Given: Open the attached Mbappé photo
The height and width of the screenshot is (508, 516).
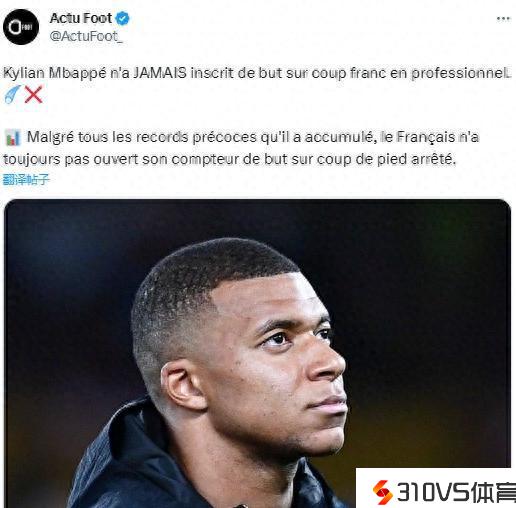Looking at the screenshot, I should 257,353.
